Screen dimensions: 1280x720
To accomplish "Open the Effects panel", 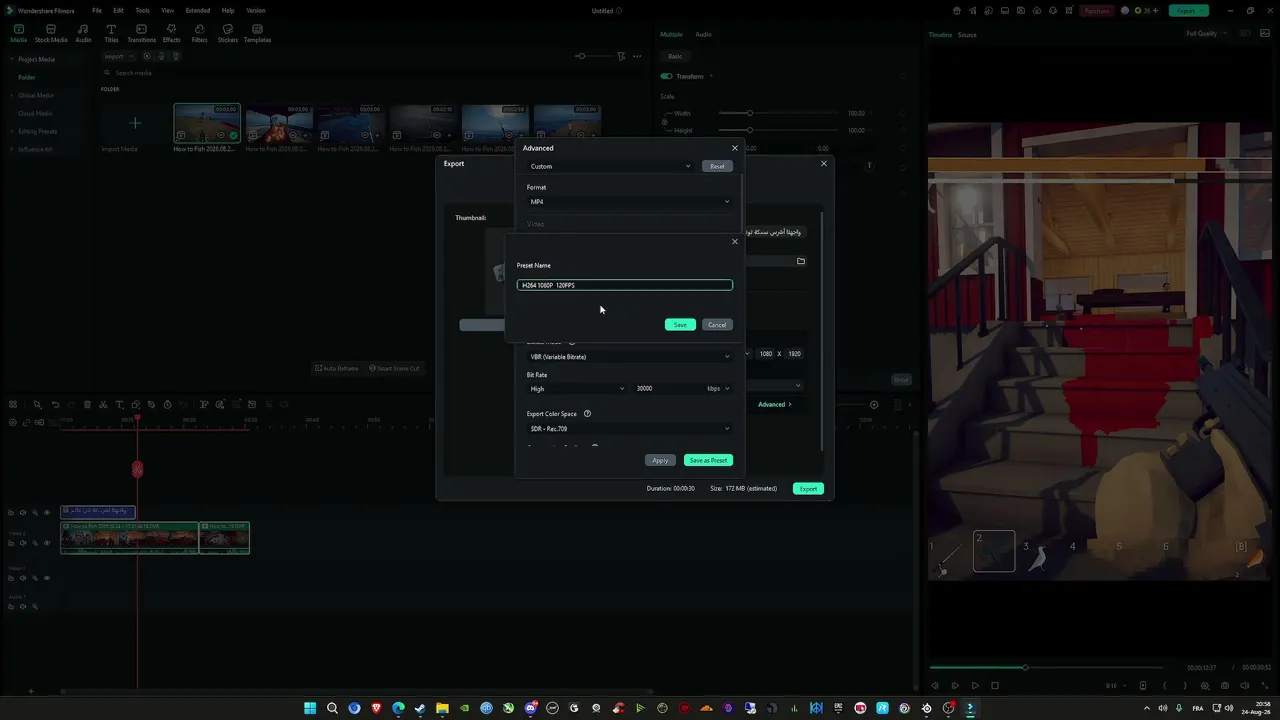I will point(171,33).
